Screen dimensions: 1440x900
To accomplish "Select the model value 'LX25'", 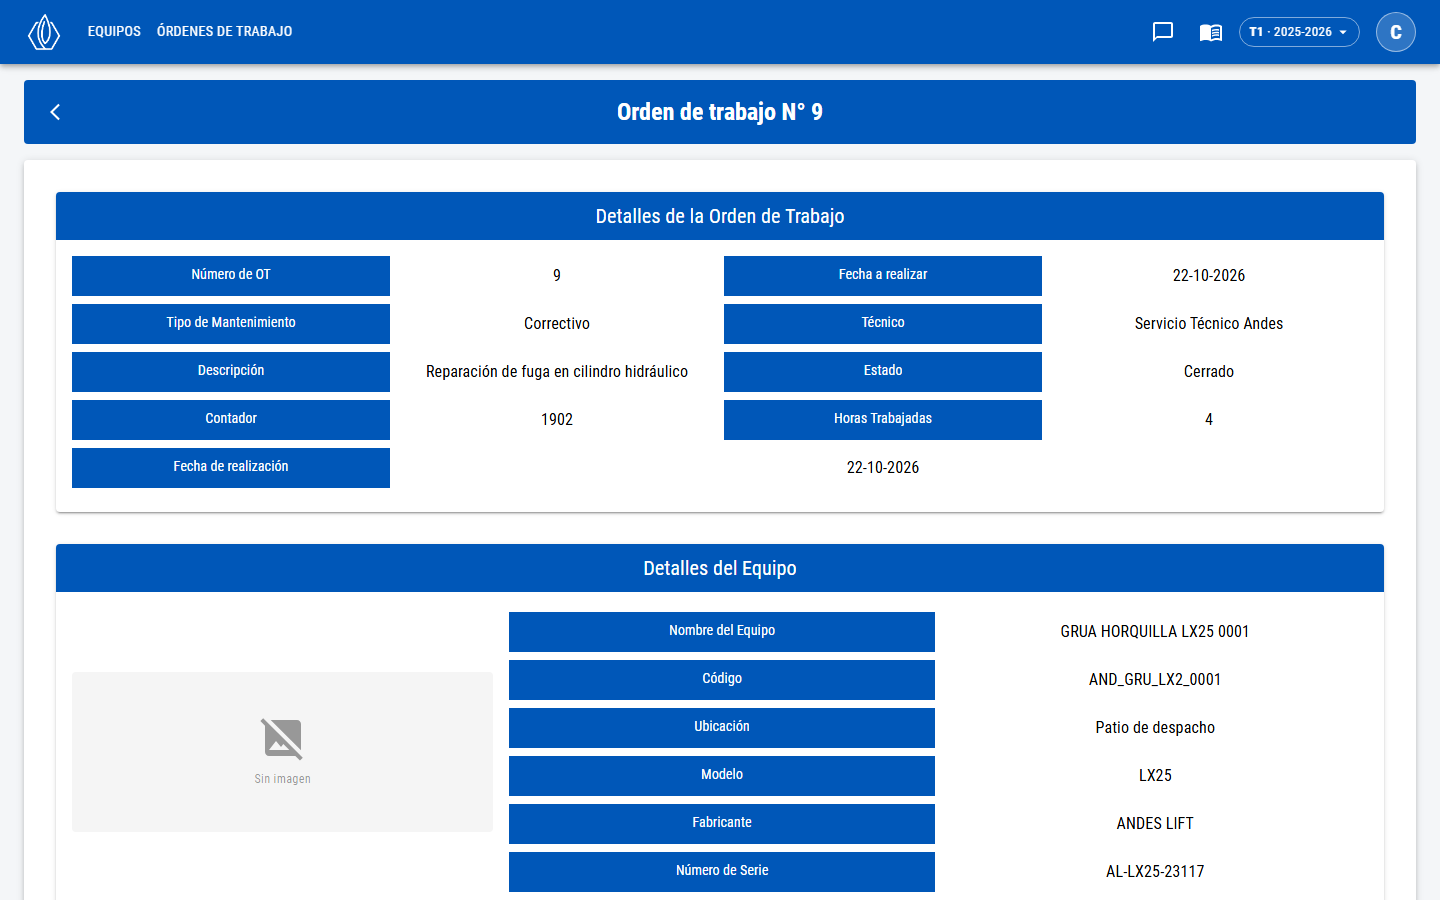I will coord(1155,776).
